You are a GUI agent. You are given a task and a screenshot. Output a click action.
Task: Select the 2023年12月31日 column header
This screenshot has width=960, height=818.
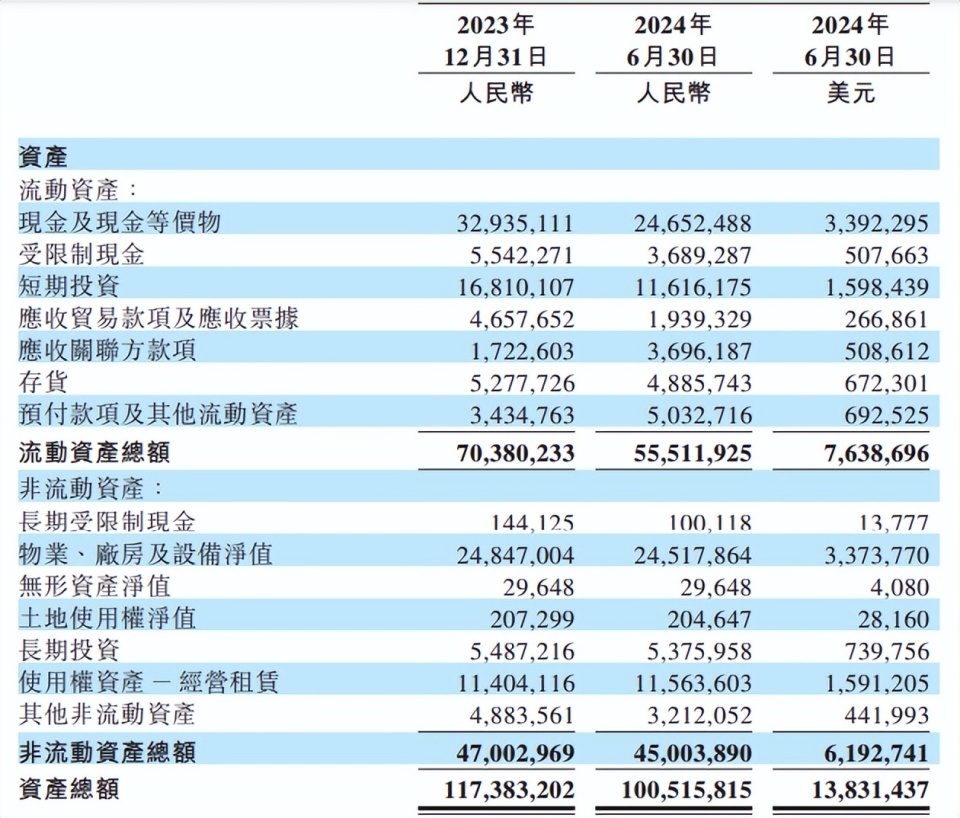496,41
